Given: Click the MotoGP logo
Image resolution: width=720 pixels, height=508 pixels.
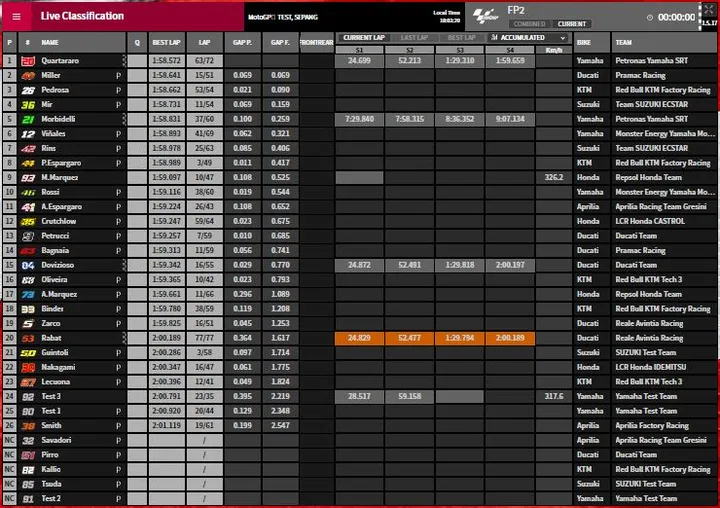Looking at the screenshot, I should 485,16.
